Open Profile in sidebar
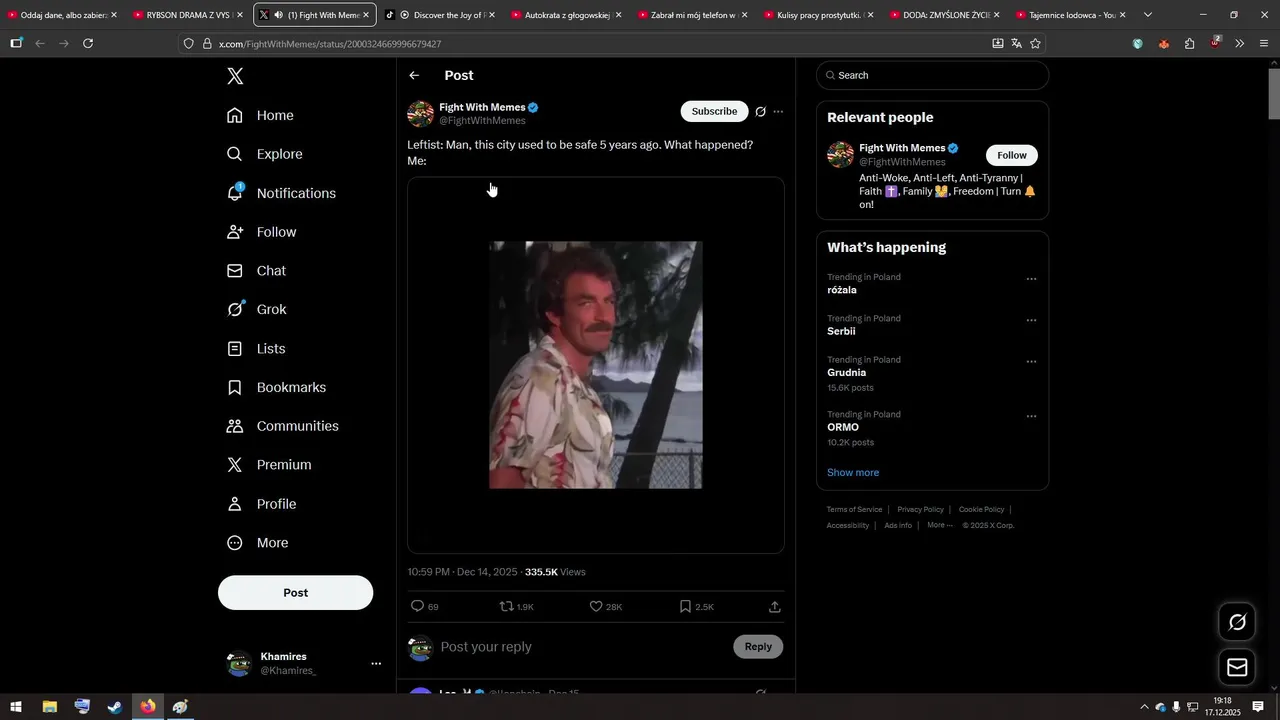This screenshot has width=1280, height=720. pyautogui.click(x=261, y=504)
